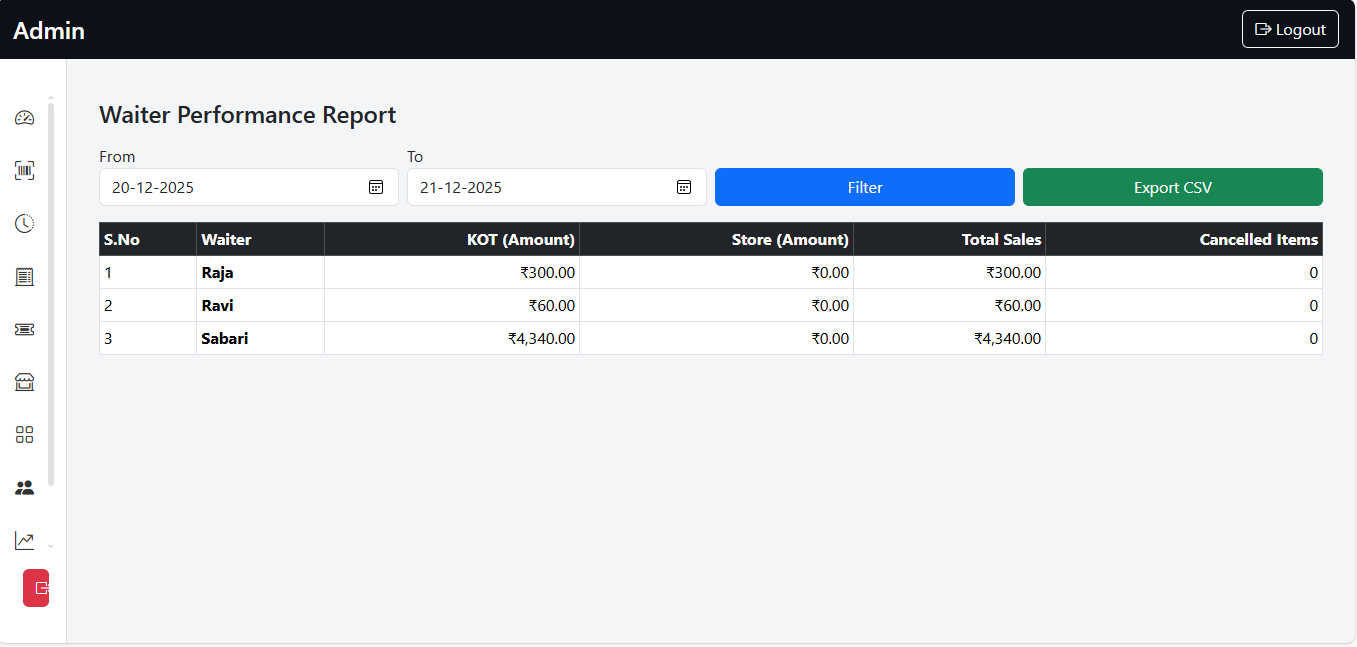This screenshot has height=647, width=1357.
Task: Click the To date input field
Action: [x=540, y=187]
